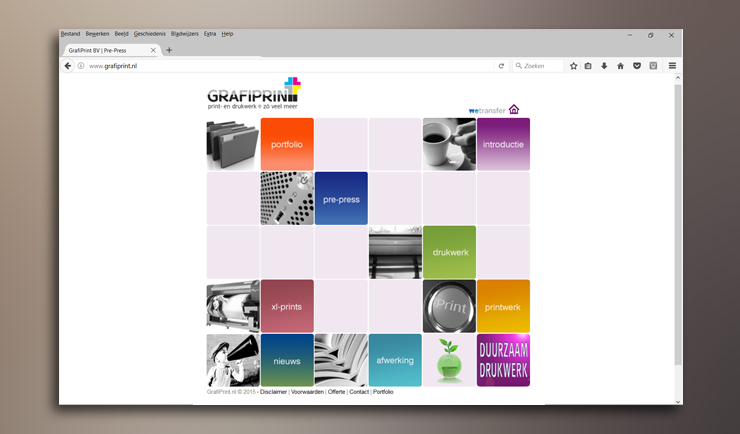This screenshot has width=740, height=434.
Task: Click the child with megaphone photo
Action: [x=233, y=360]
